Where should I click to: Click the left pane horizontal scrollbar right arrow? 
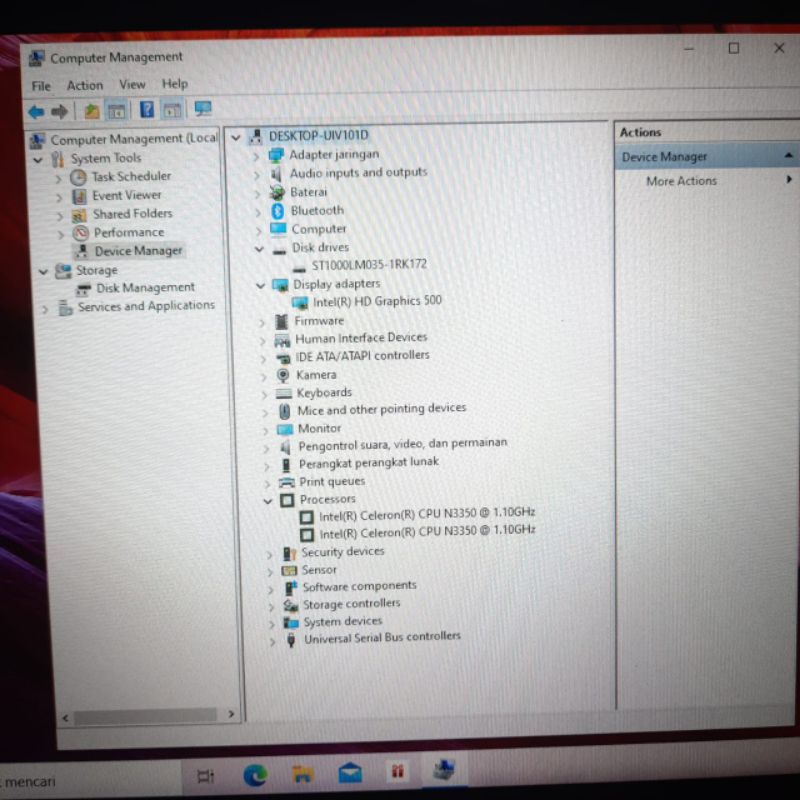[231, 715]
